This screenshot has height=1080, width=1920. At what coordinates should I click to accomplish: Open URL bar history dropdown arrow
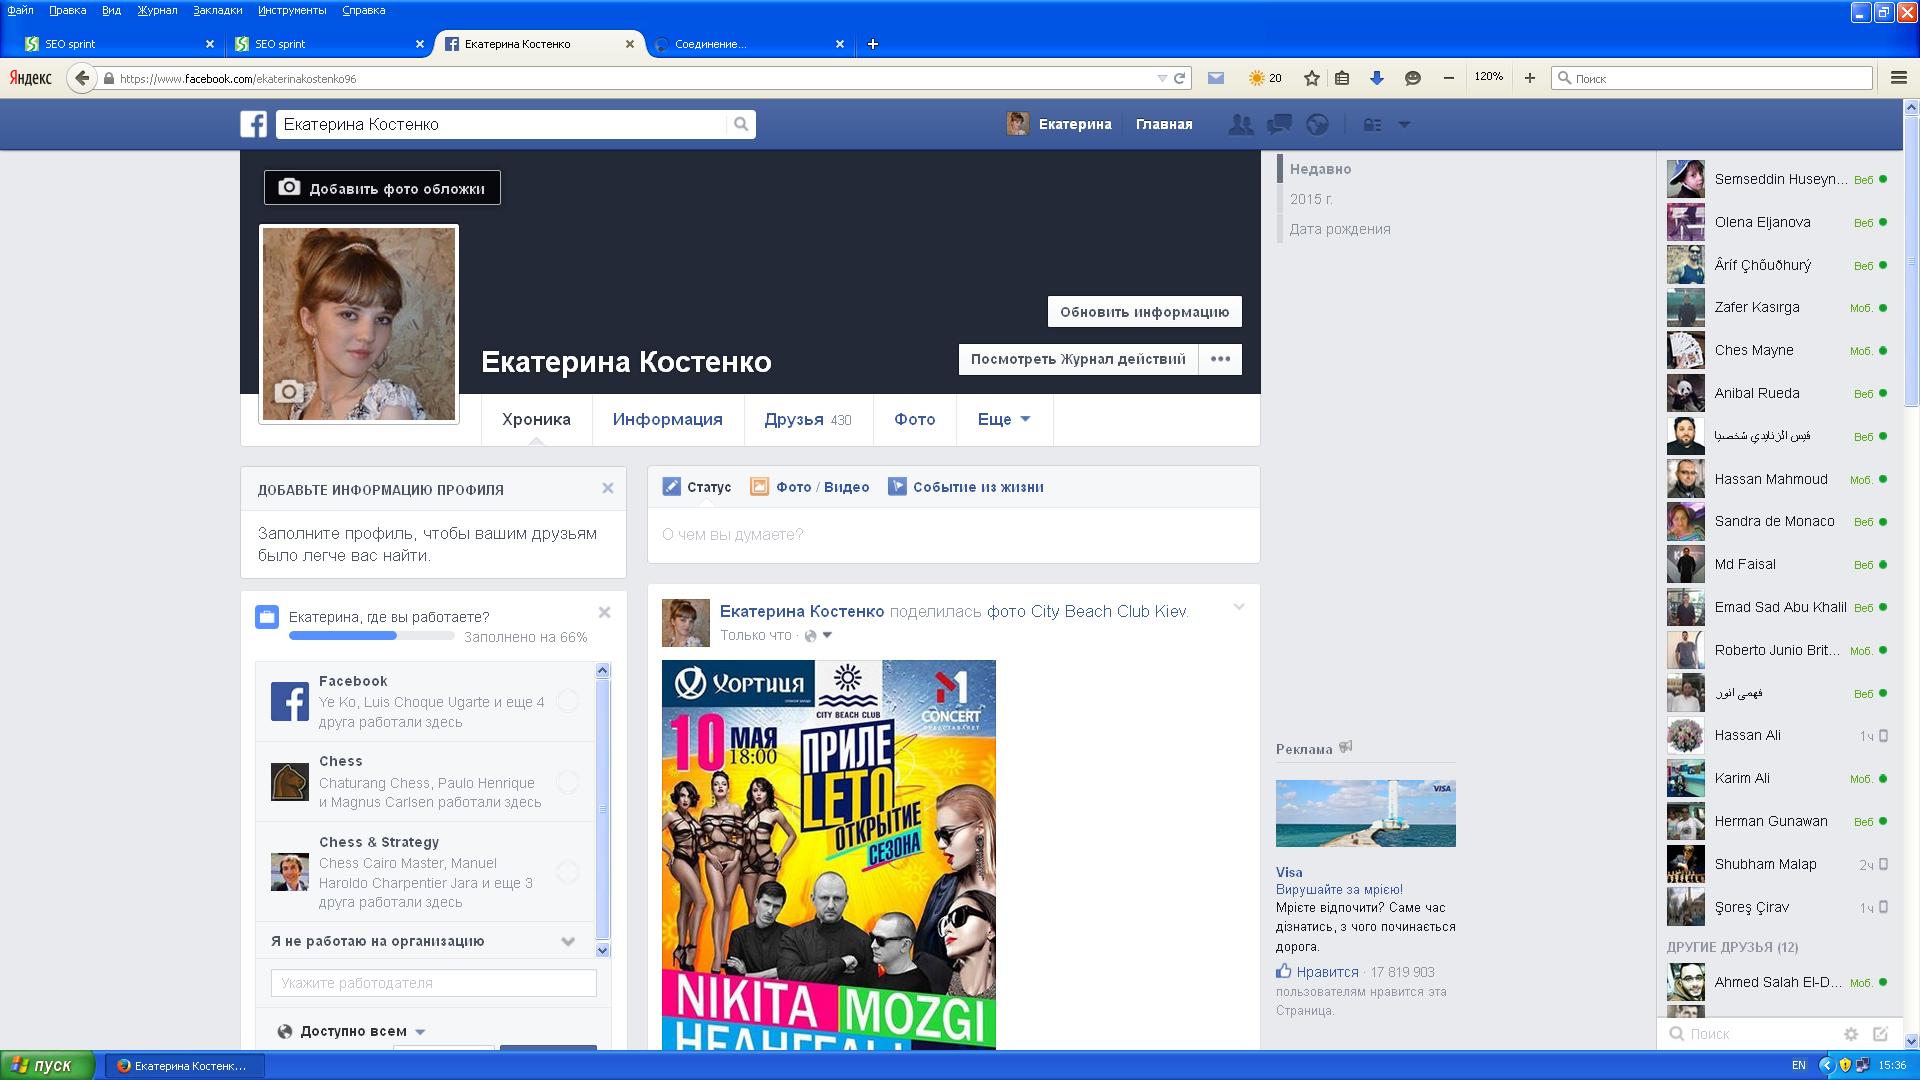tap(1162, 78)
